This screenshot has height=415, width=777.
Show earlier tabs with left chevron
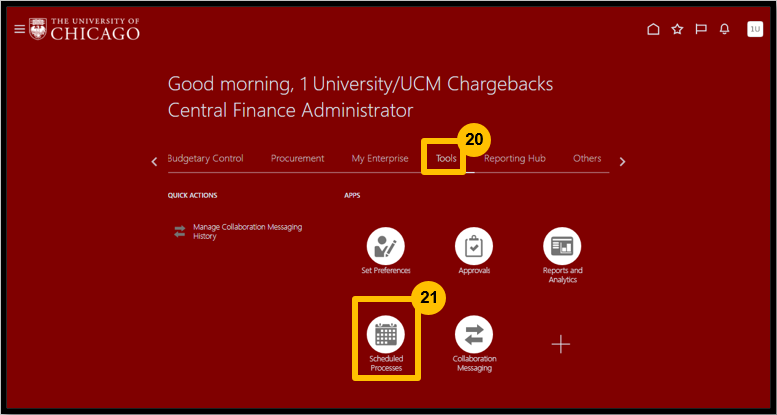pyautogui.click(x=154, y=162)
